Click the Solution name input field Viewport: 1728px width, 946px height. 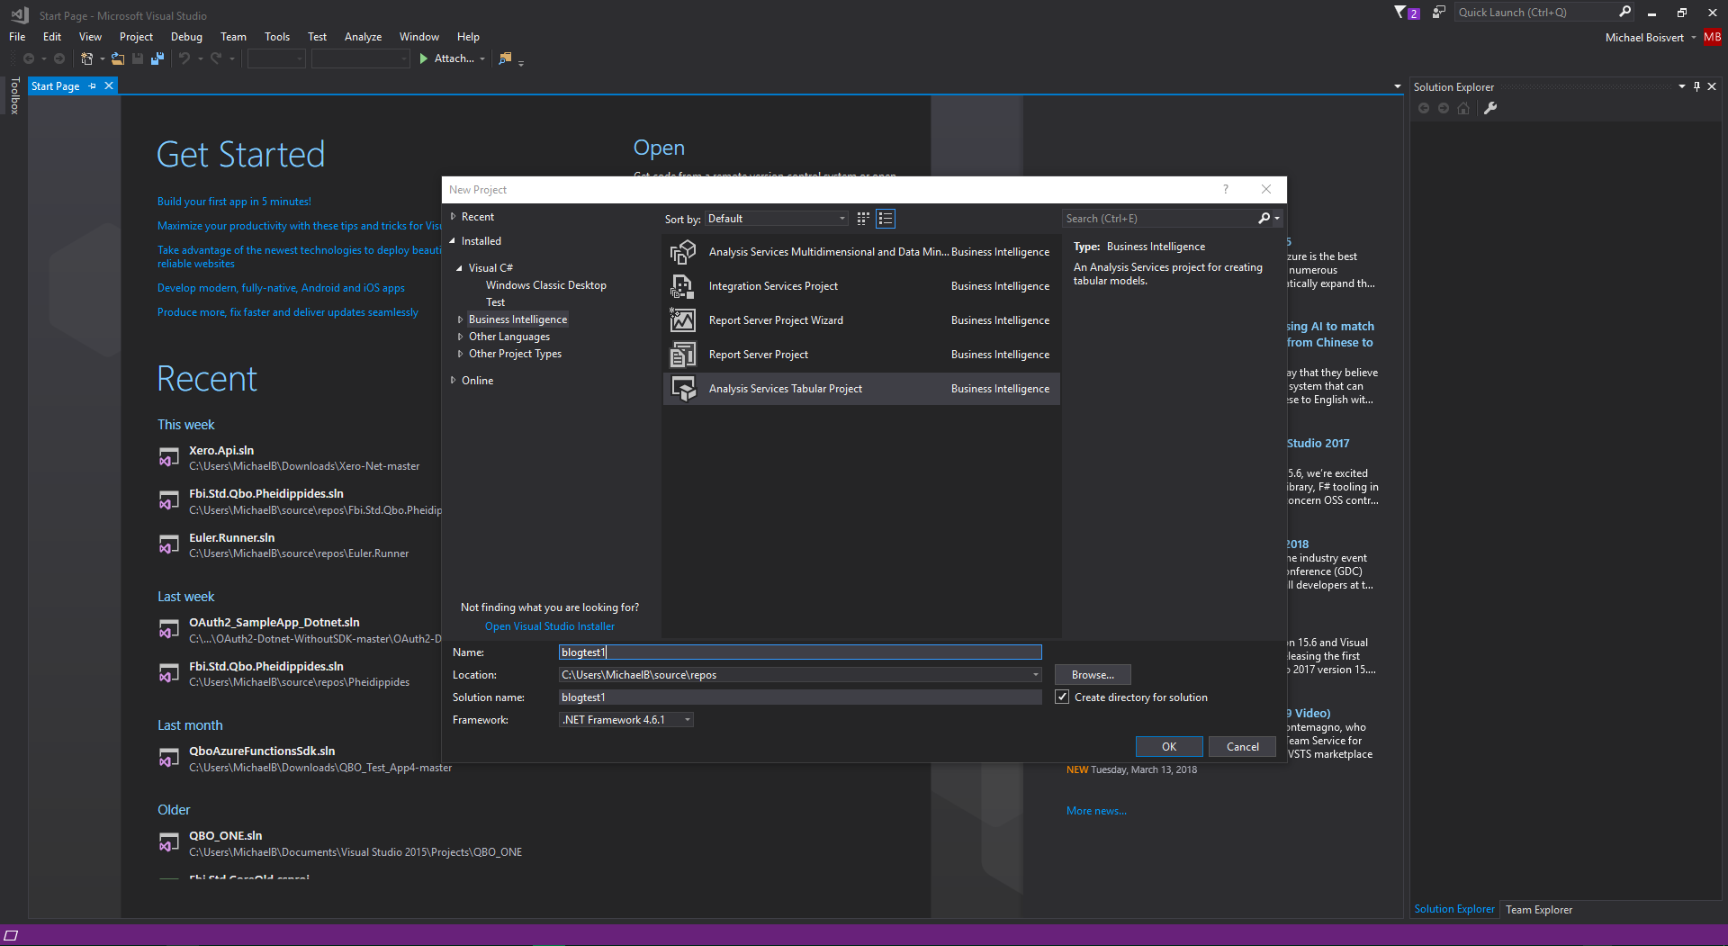point(800,697)
